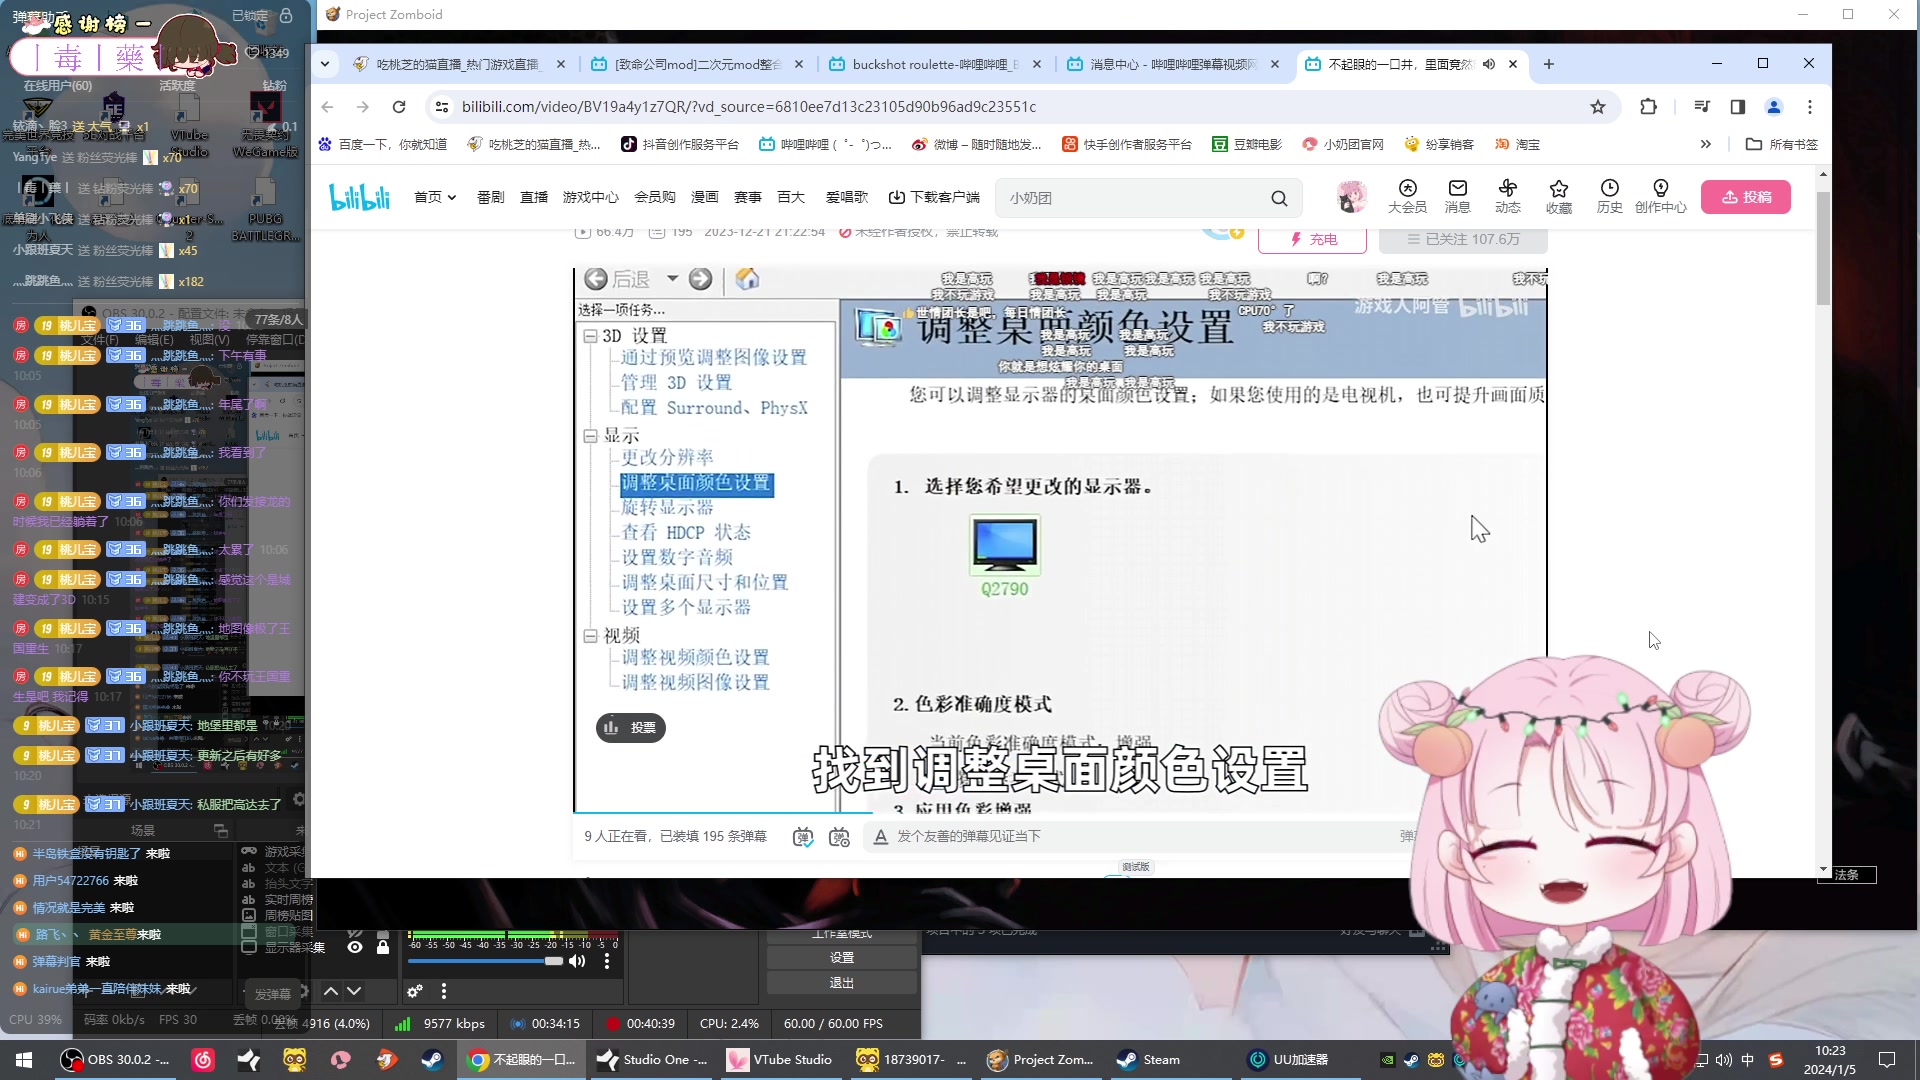Click the video progress bar
Screen dimensions: 1920x1080
(1060, 813)
